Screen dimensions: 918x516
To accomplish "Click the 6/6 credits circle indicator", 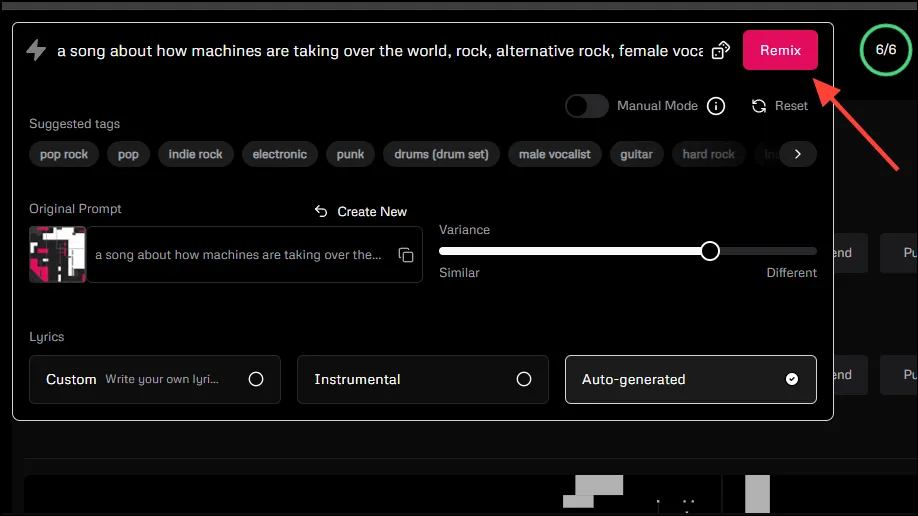I will click(886, 50).
